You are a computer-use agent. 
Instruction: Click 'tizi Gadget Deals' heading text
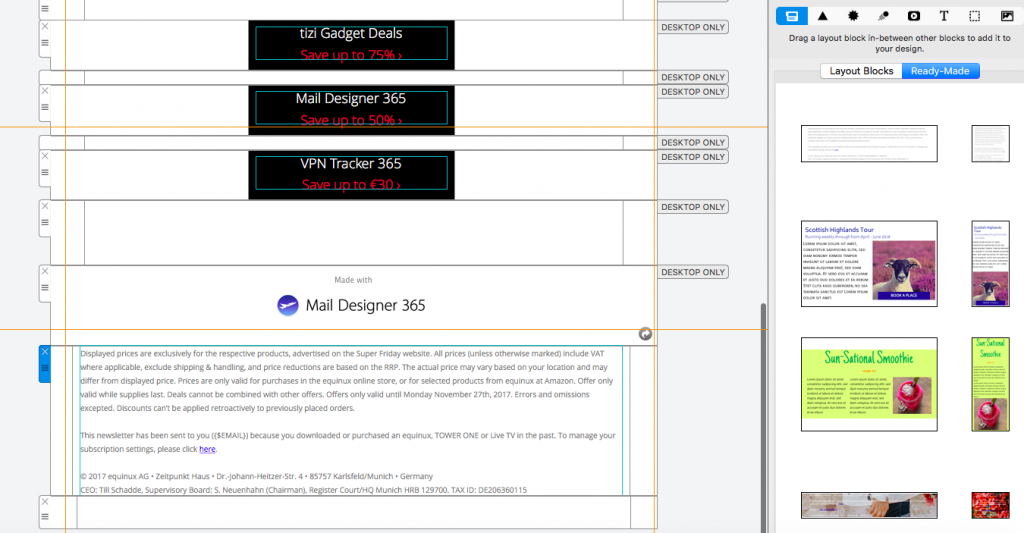point(351,33)
